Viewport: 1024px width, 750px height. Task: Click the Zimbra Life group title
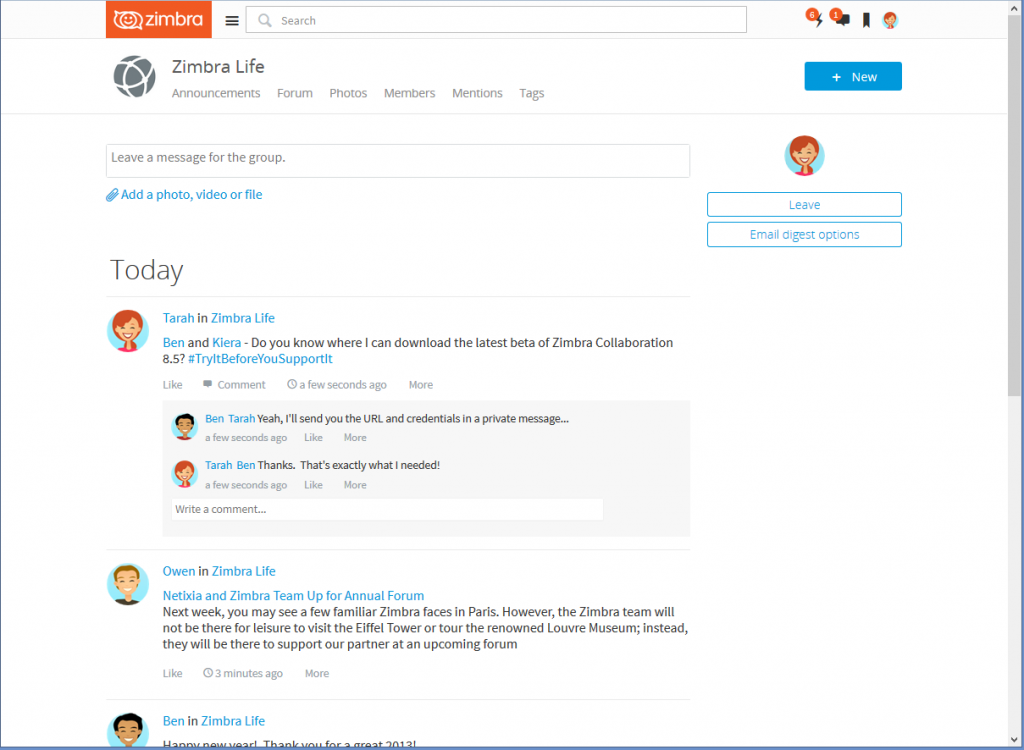pos(218,67)
